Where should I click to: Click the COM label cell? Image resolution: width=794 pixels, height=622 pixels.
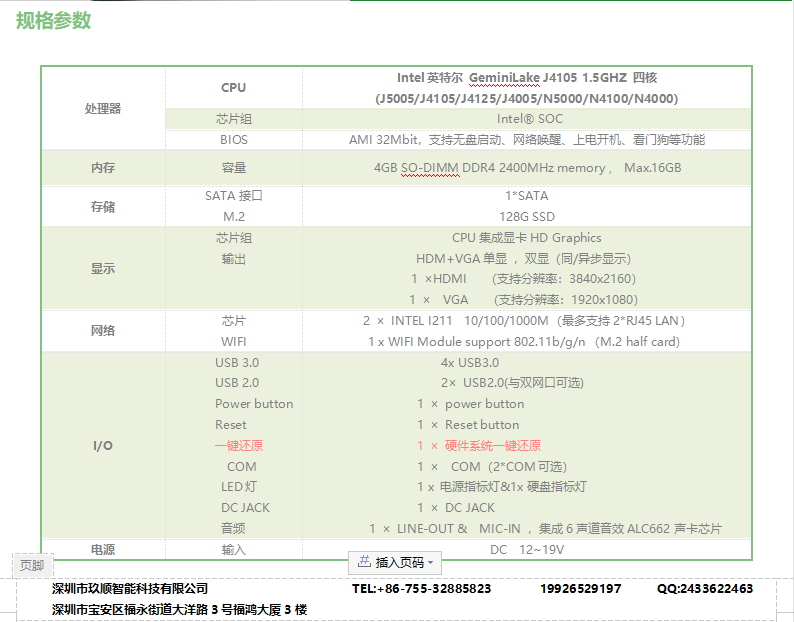click(x=242, y=466)
